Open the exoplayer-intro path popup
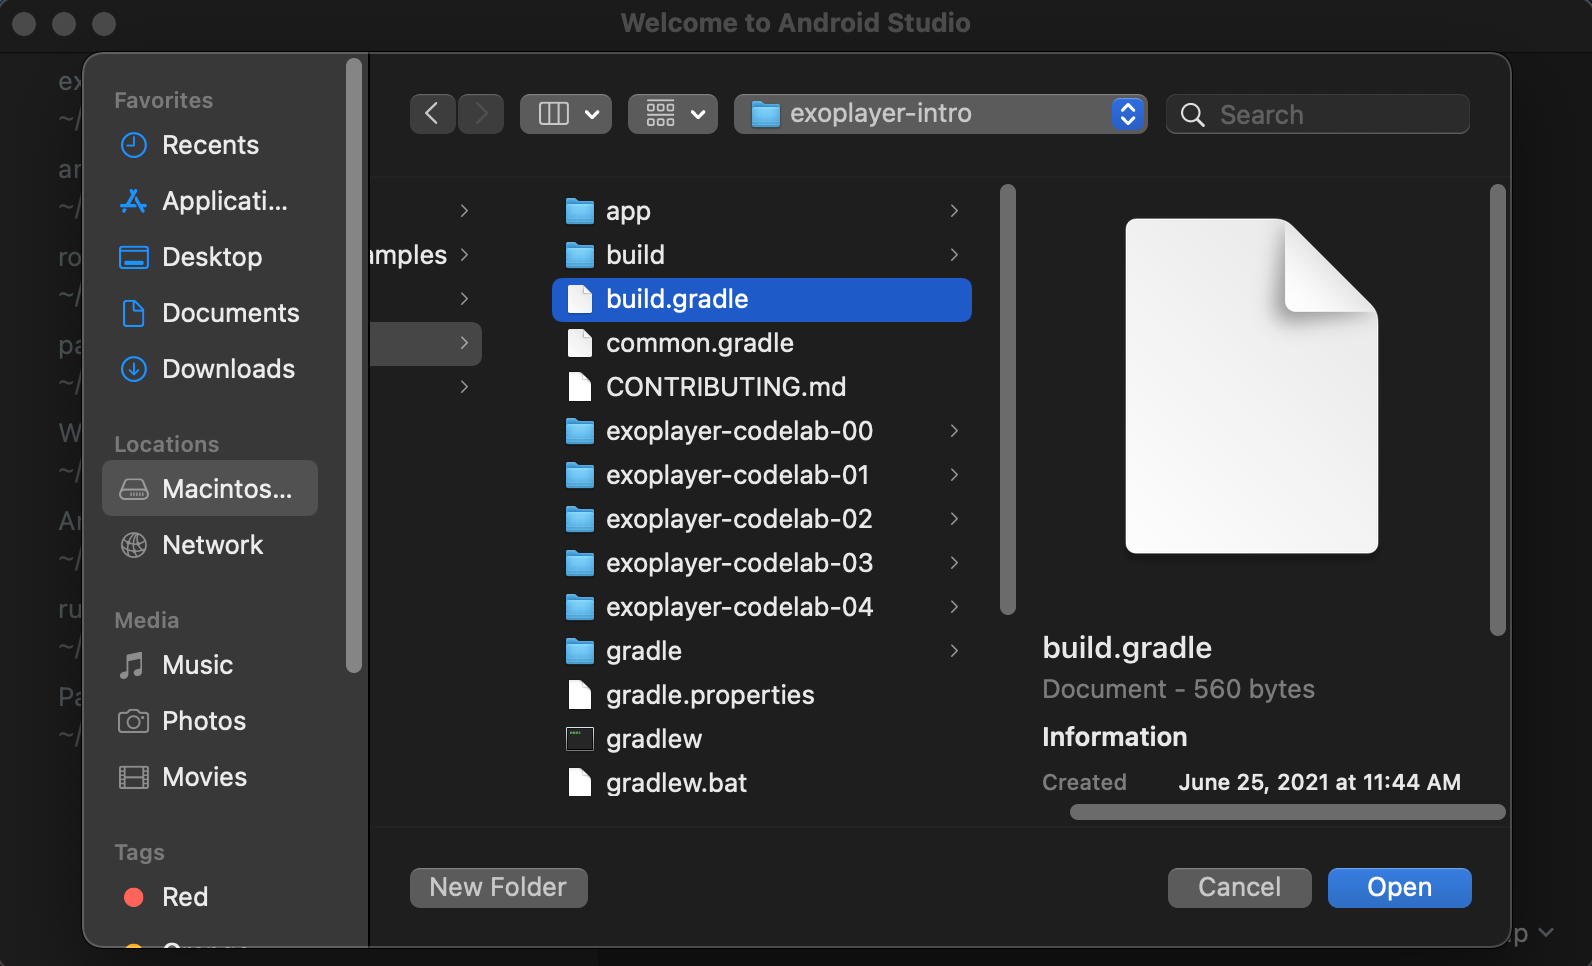Screen dimensions: 1592x966 tap(940, 114)
